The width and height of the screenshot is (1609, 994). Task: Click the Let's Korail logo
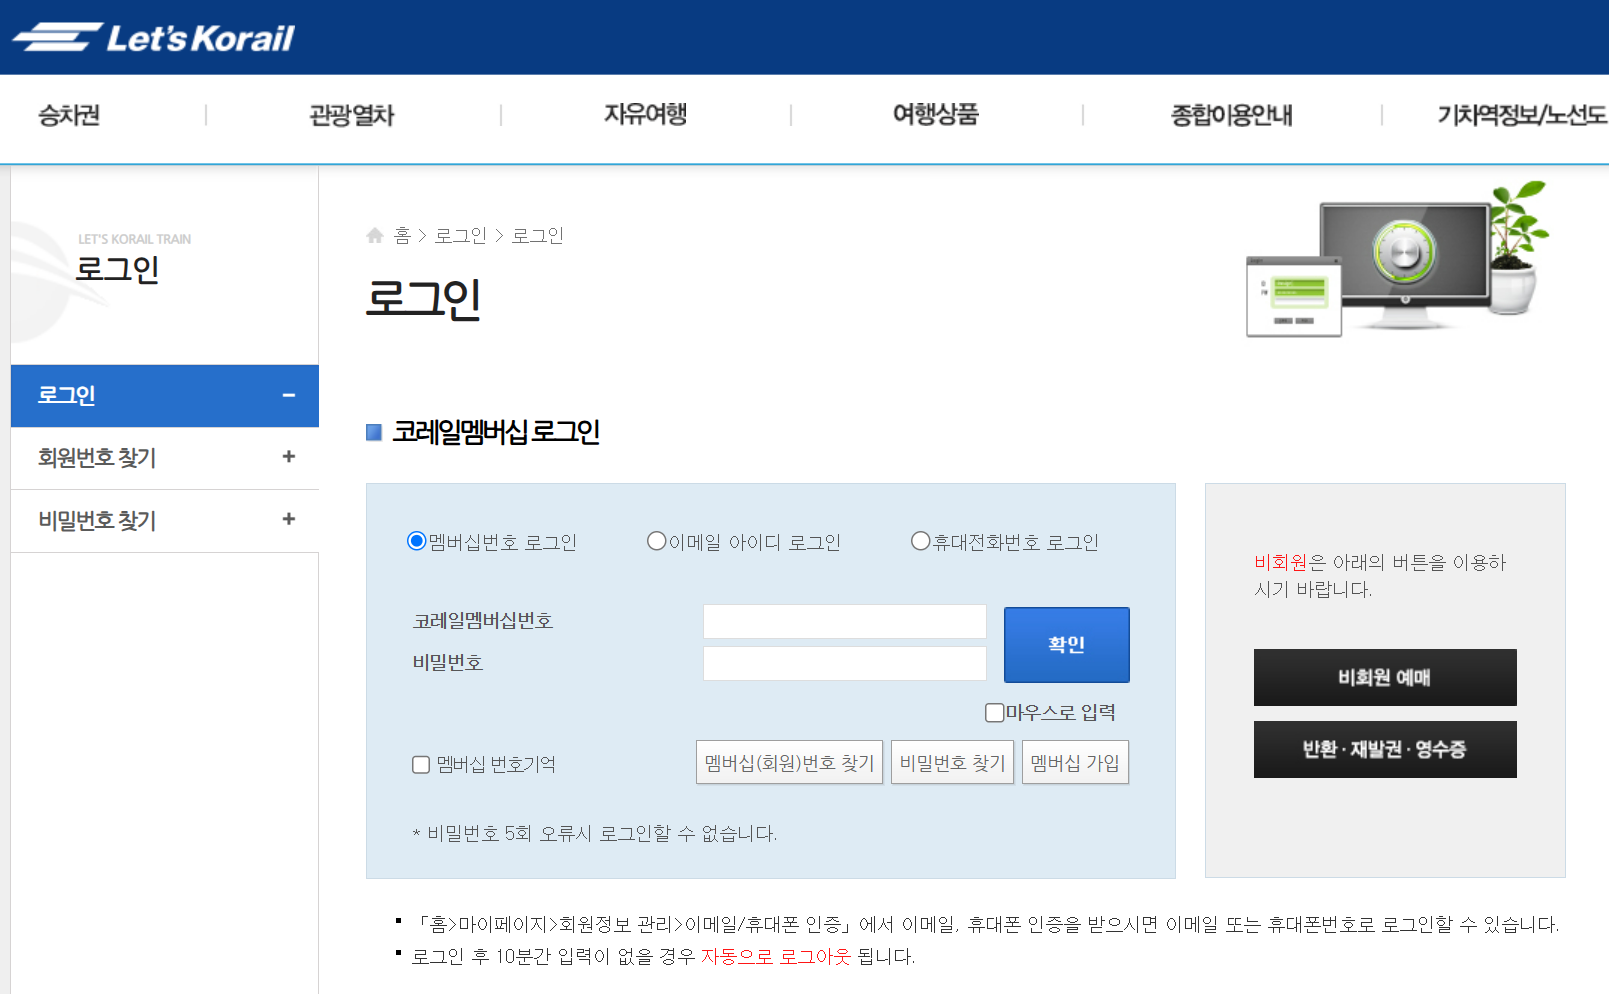pos(153,38)
